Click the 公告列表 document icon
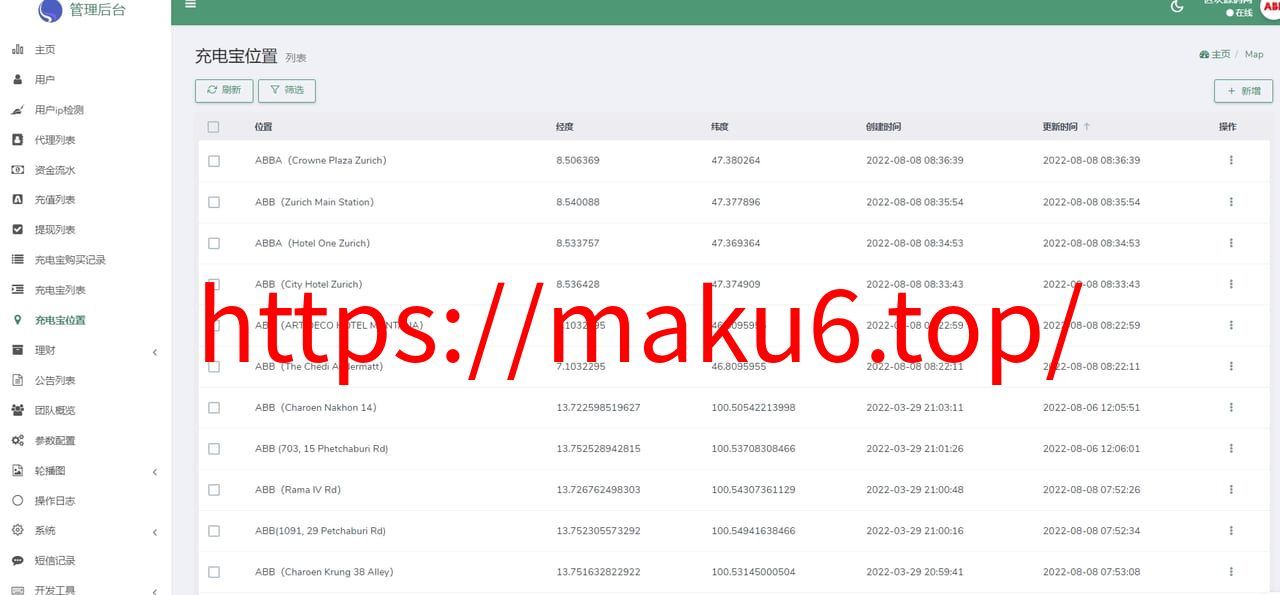 point(17,380)
